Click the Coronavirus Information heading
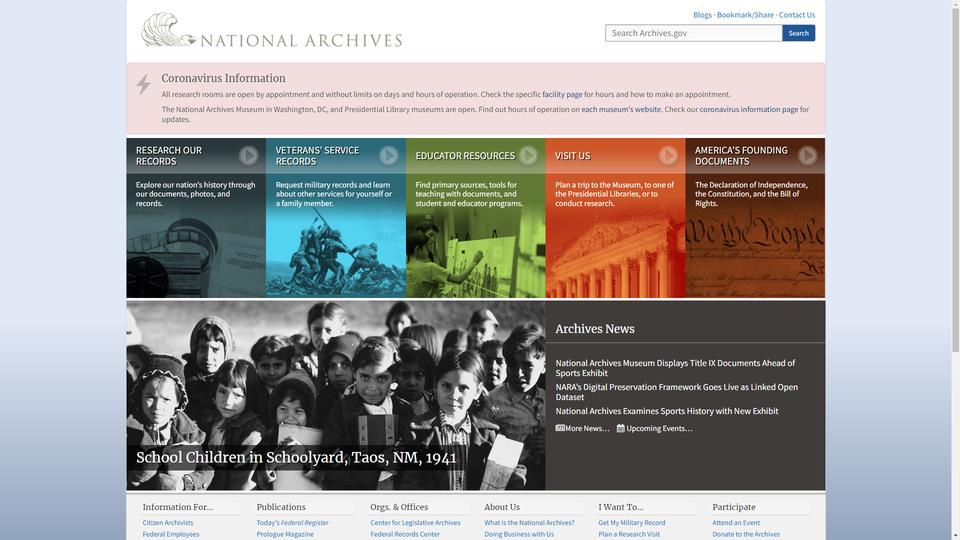This screenshot has height=540, width=960. 223,78
